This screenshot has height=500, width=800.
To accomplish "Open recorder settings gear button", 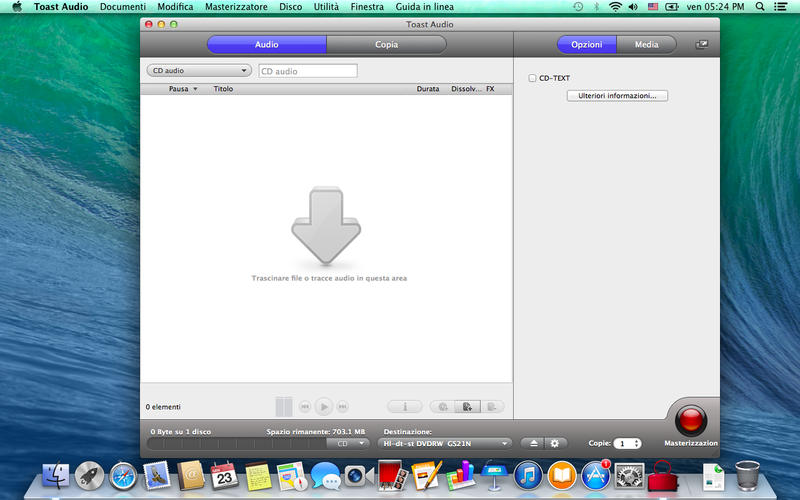I will [555, 443].
